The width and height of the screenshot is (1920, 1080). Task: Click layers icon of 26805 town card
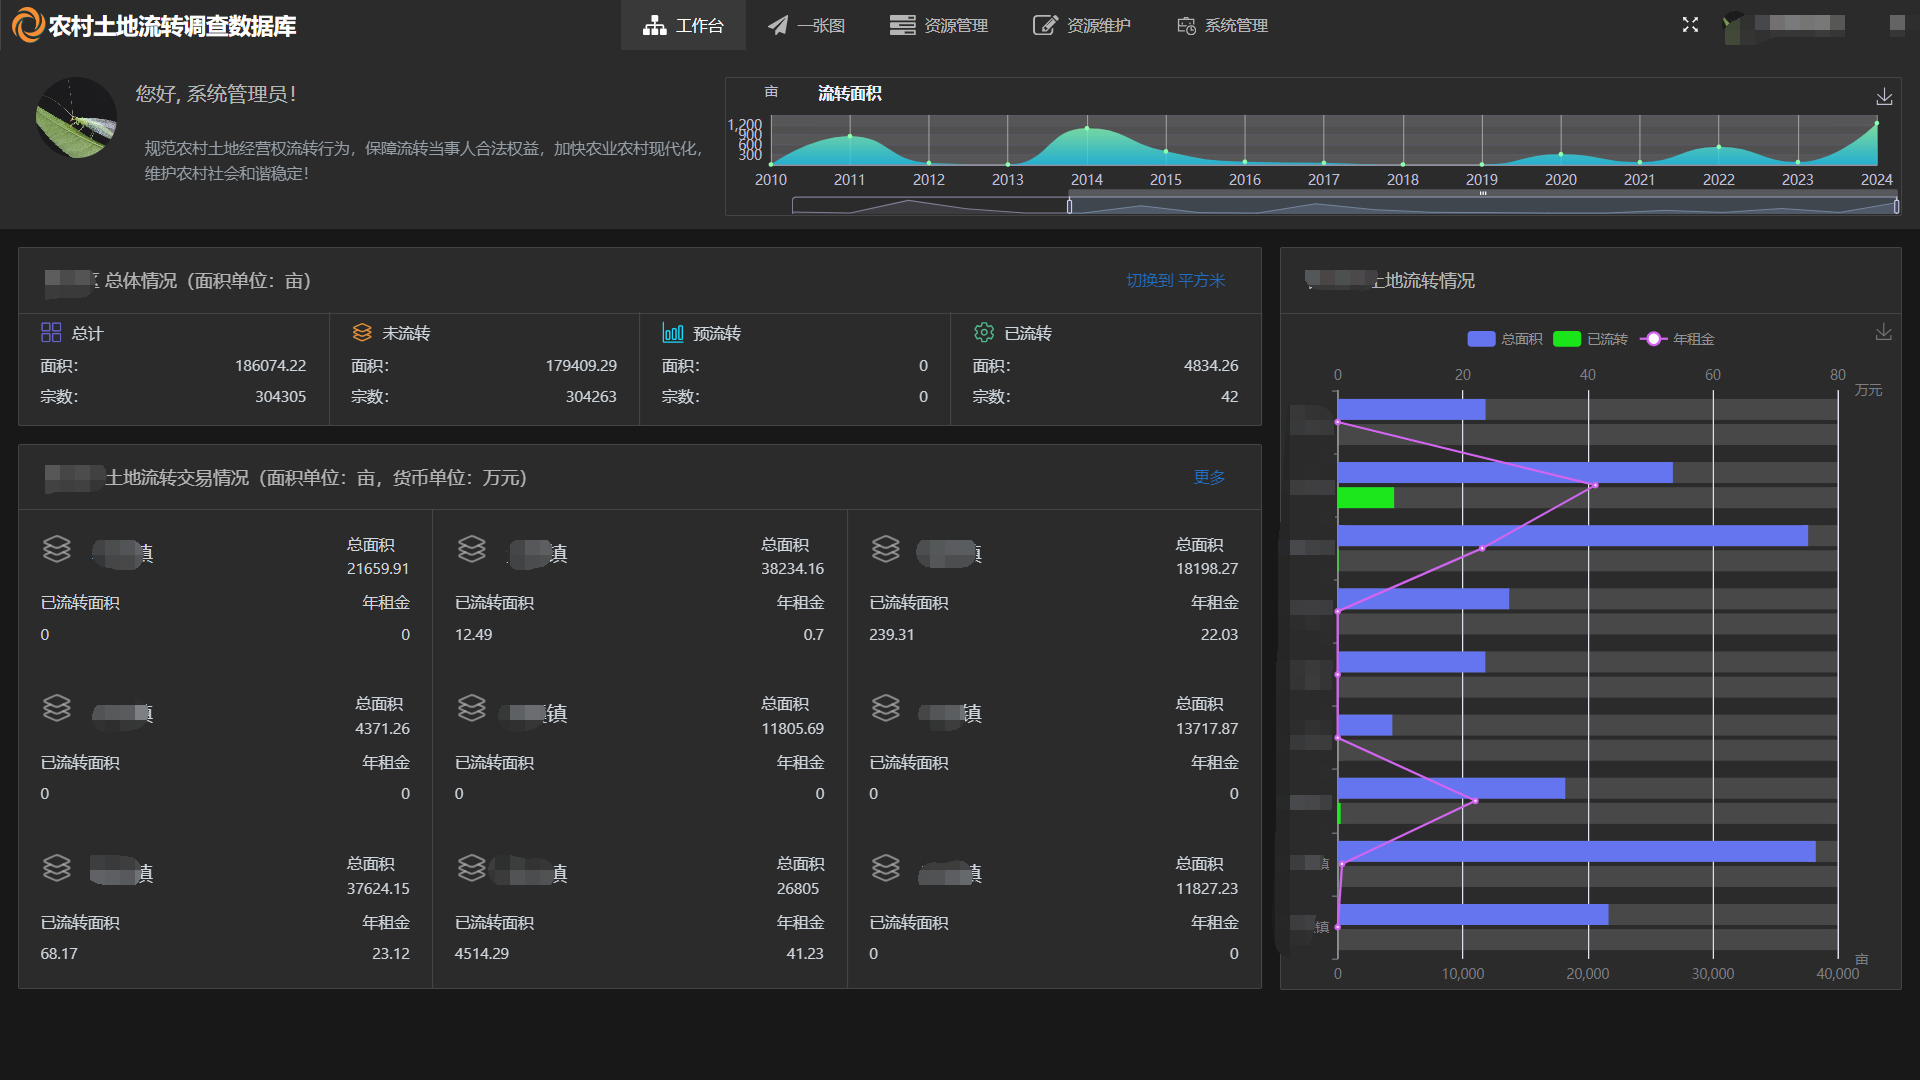click(472, 868)
